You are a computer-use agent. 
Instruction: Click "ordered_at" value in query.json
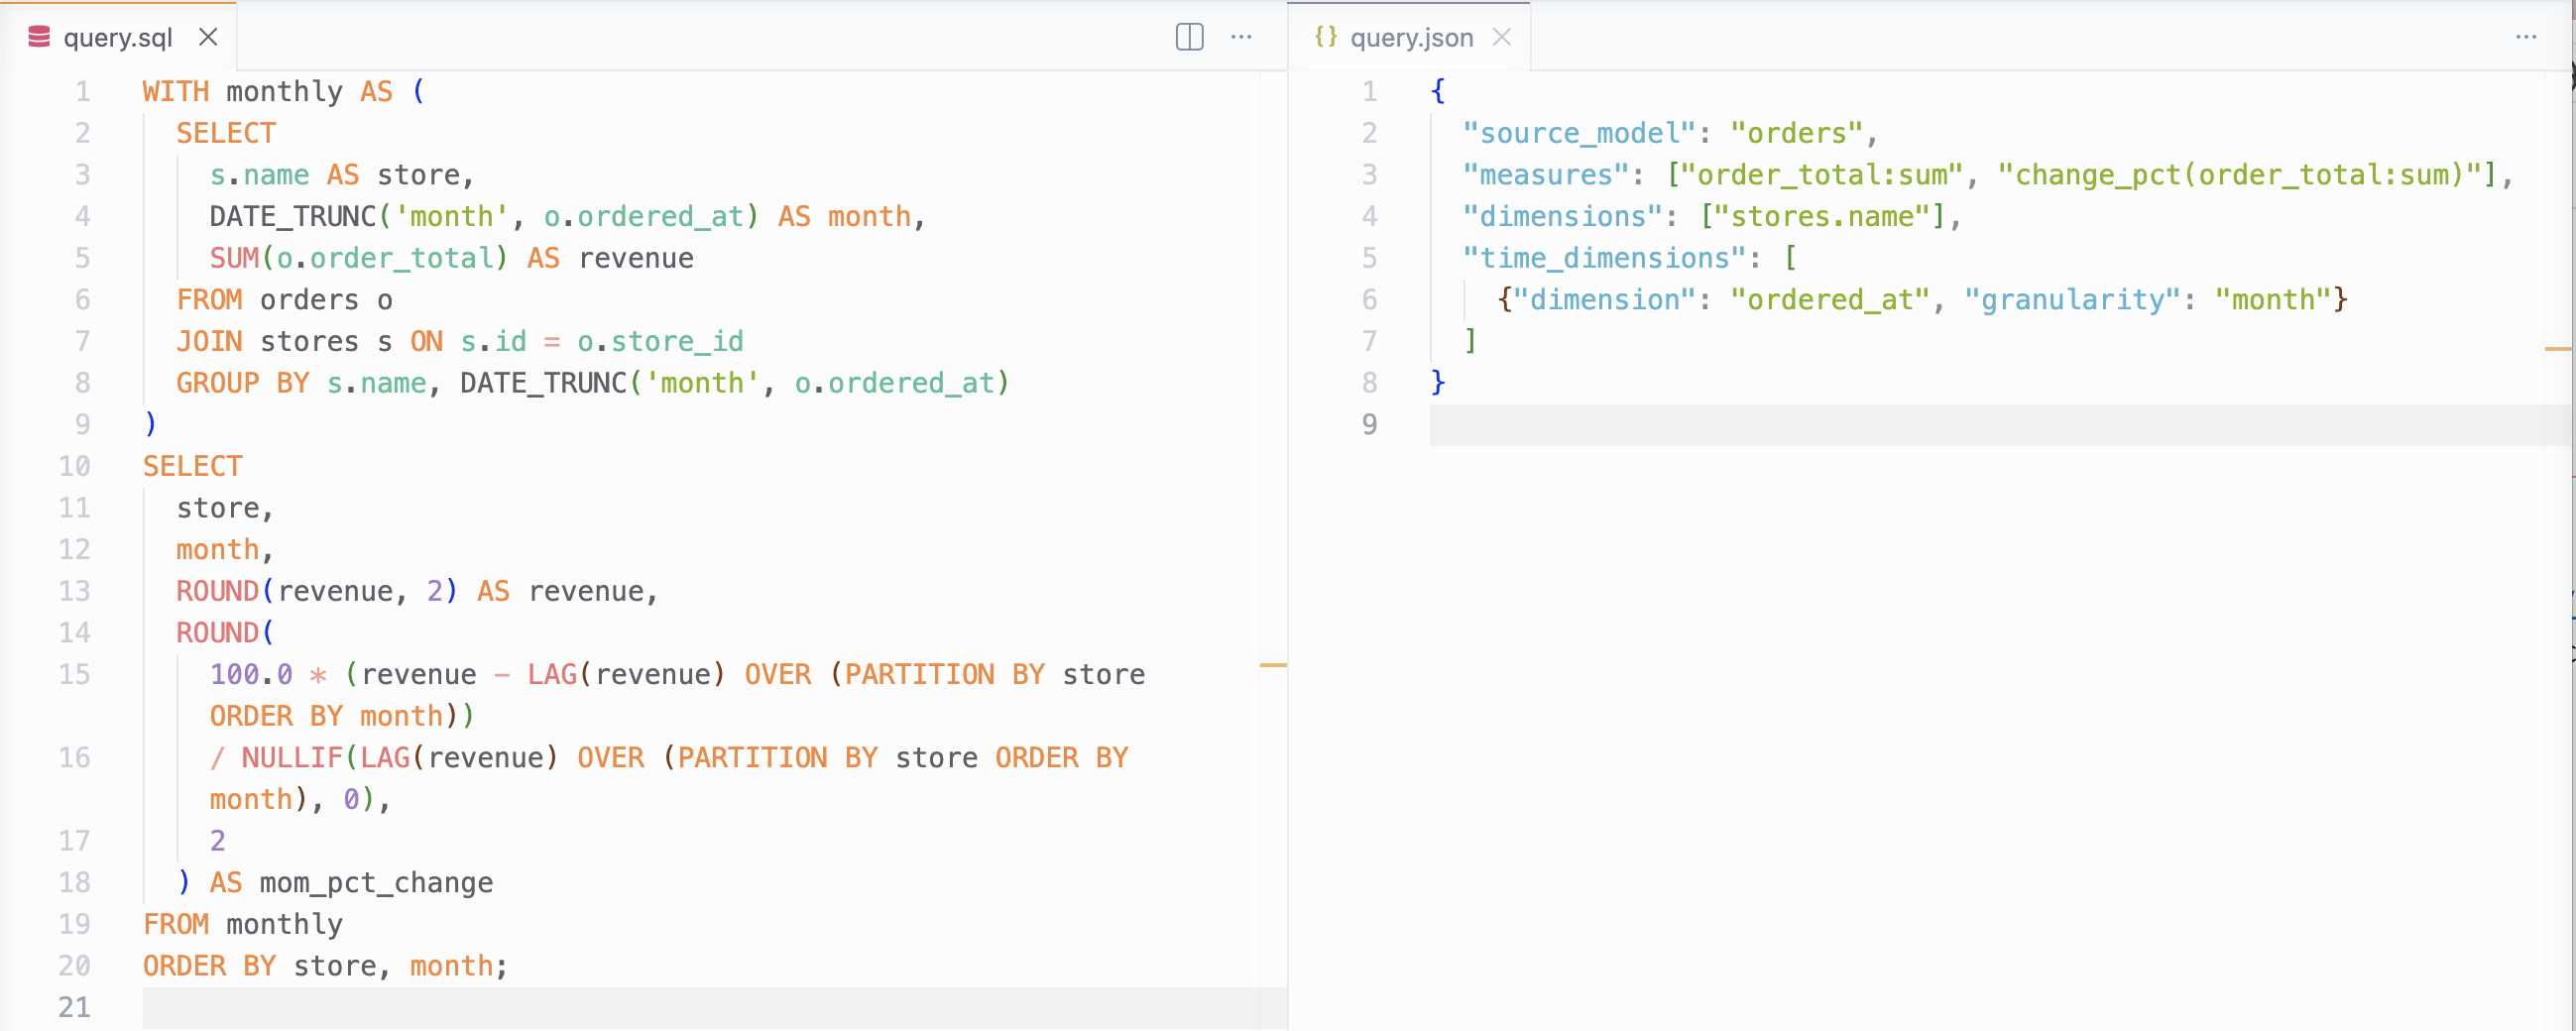[x=1830, y=300]
